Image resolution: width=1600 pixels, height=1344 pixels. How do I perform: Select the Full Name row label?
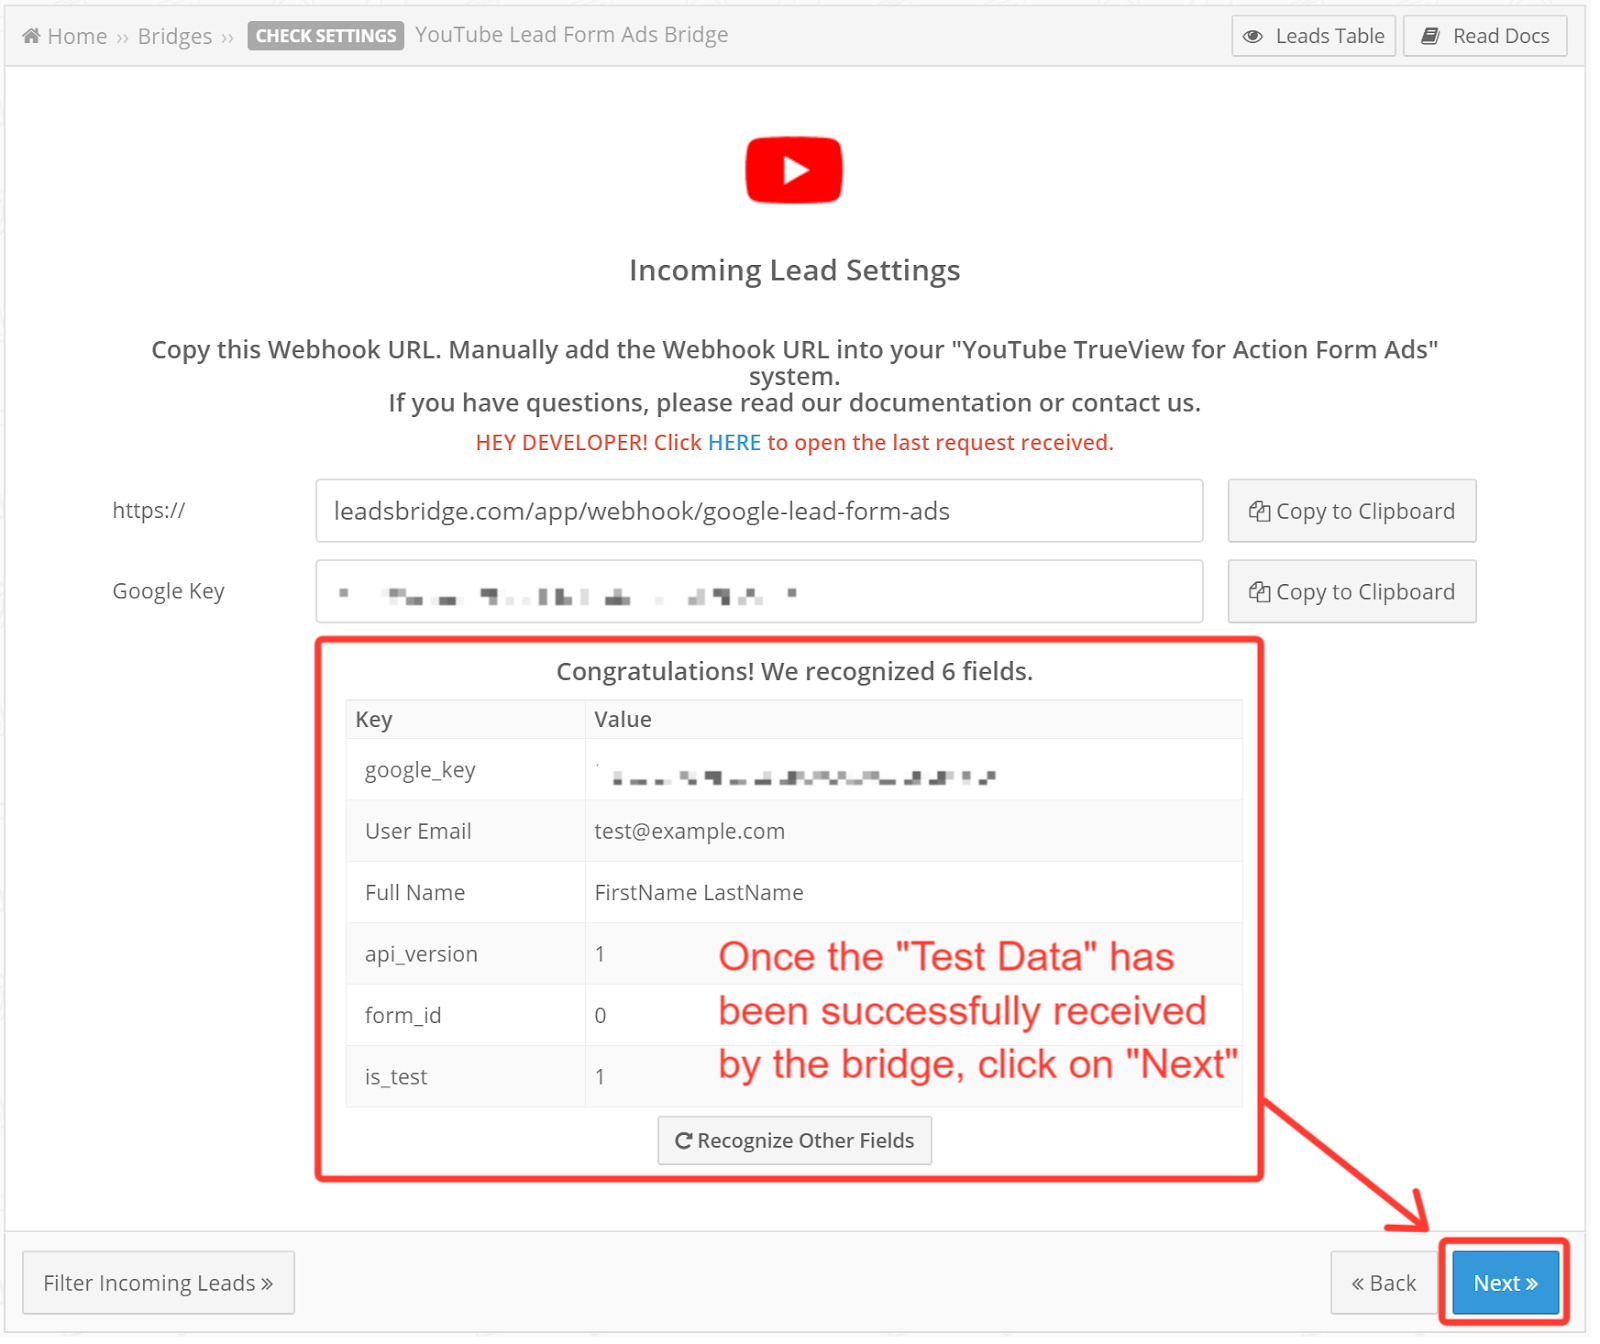(415, 892)
